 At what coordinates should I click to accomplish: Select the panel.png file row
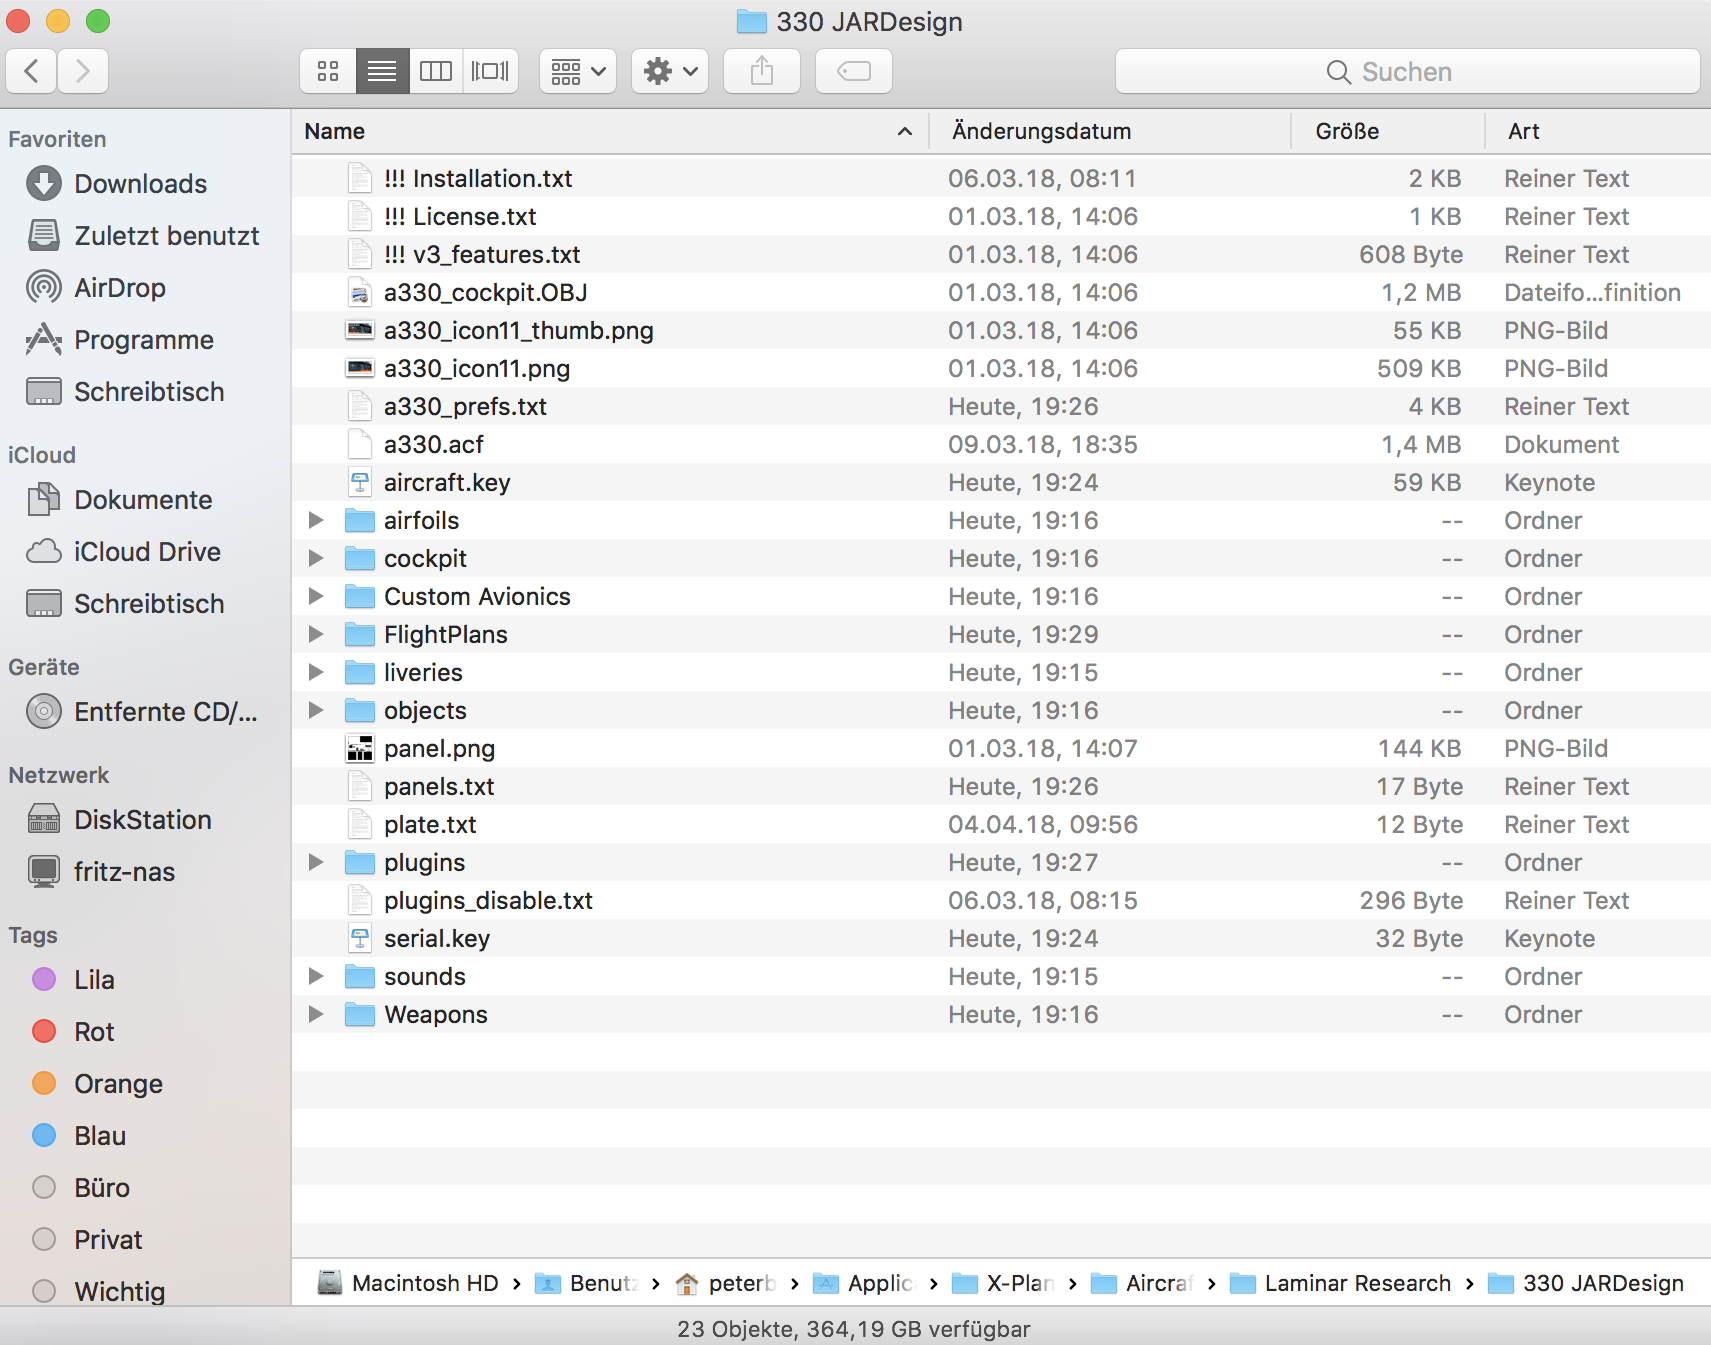(x=1001, y=749)
